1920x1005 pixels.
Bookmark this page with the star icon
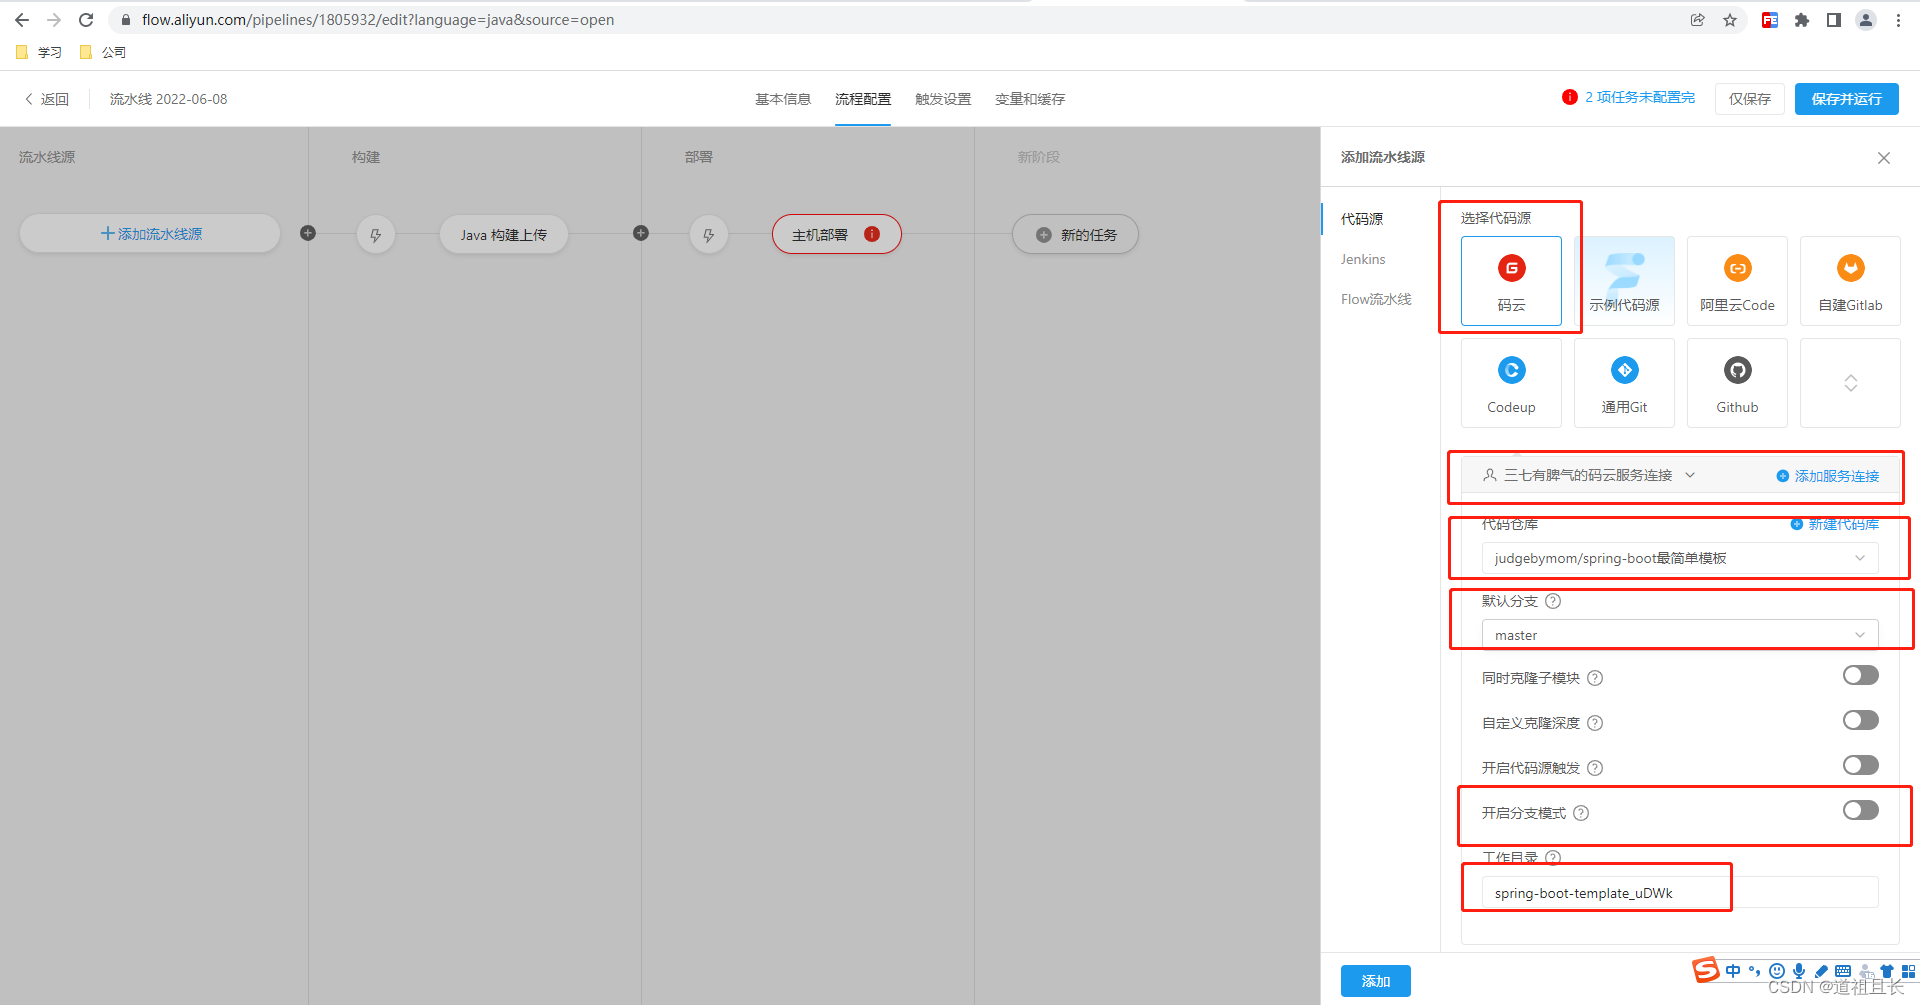click(x=1730, y=20)
